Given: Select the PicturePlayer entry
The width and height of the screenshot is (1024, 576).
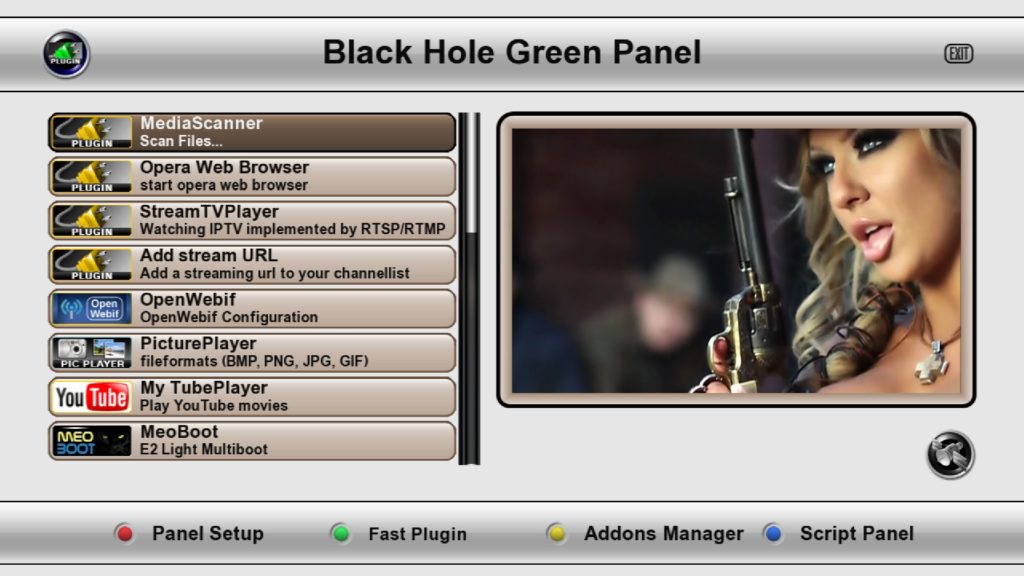Looking at the screenshot, I should (x=252, y=353).
